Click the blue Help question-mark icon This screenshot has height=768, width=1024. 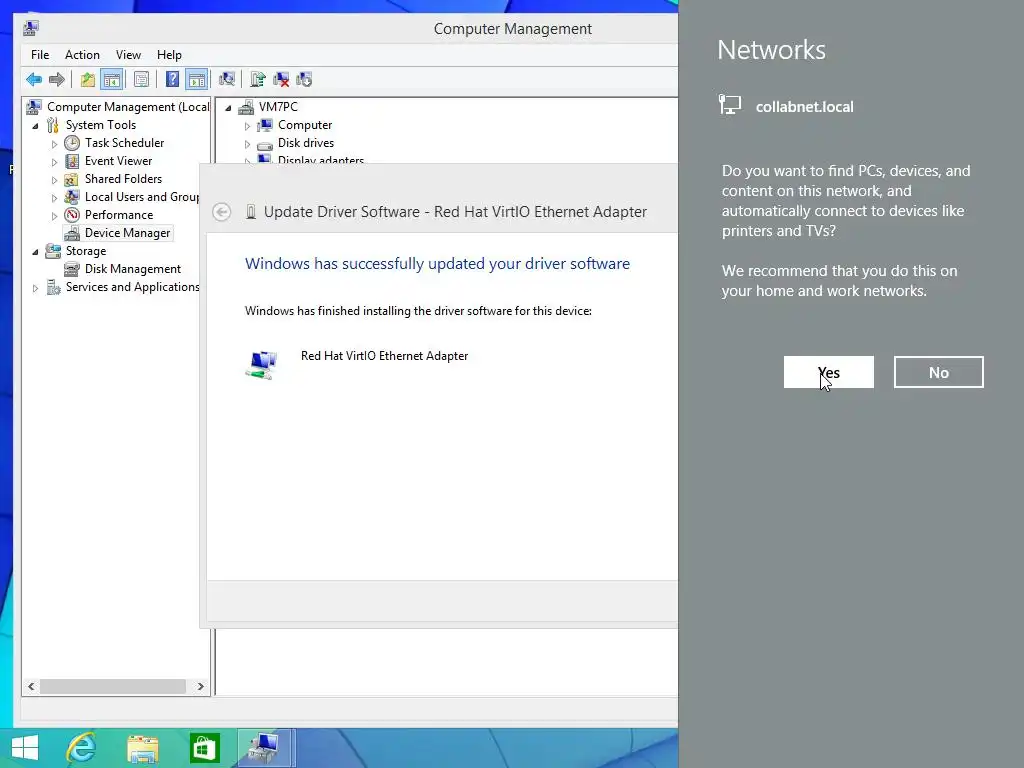click(x=172, y=80)
